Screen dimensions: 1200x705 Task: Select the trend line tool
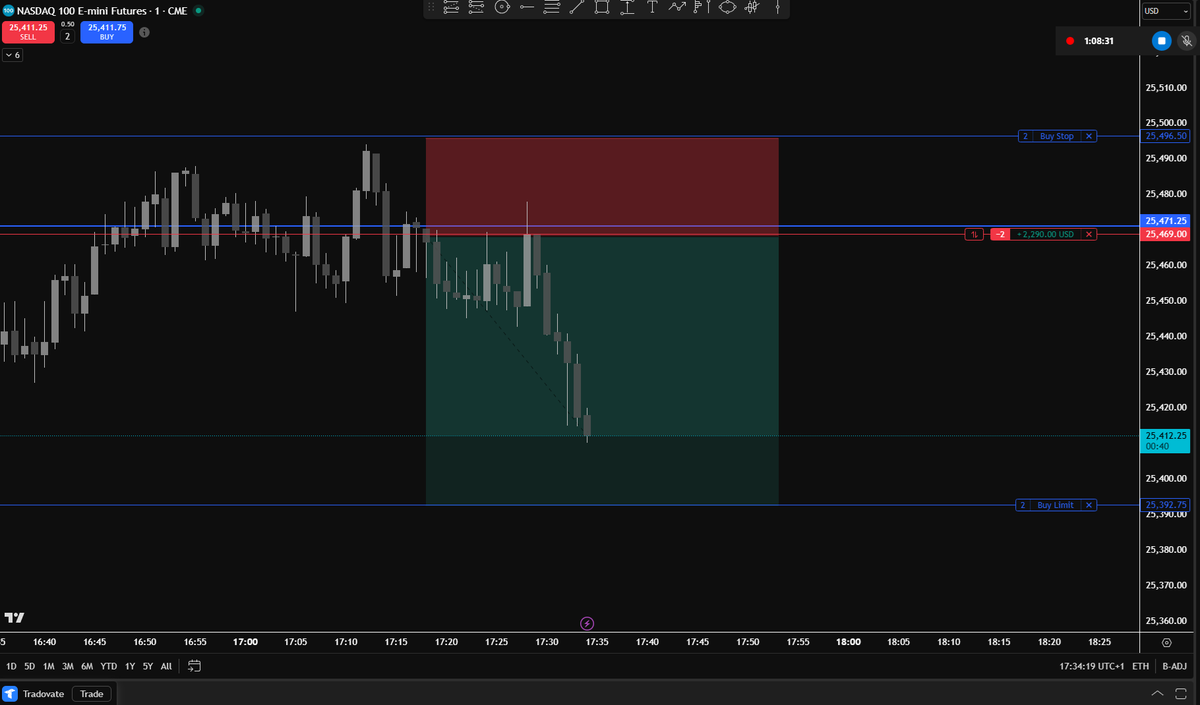click(577, 8)
